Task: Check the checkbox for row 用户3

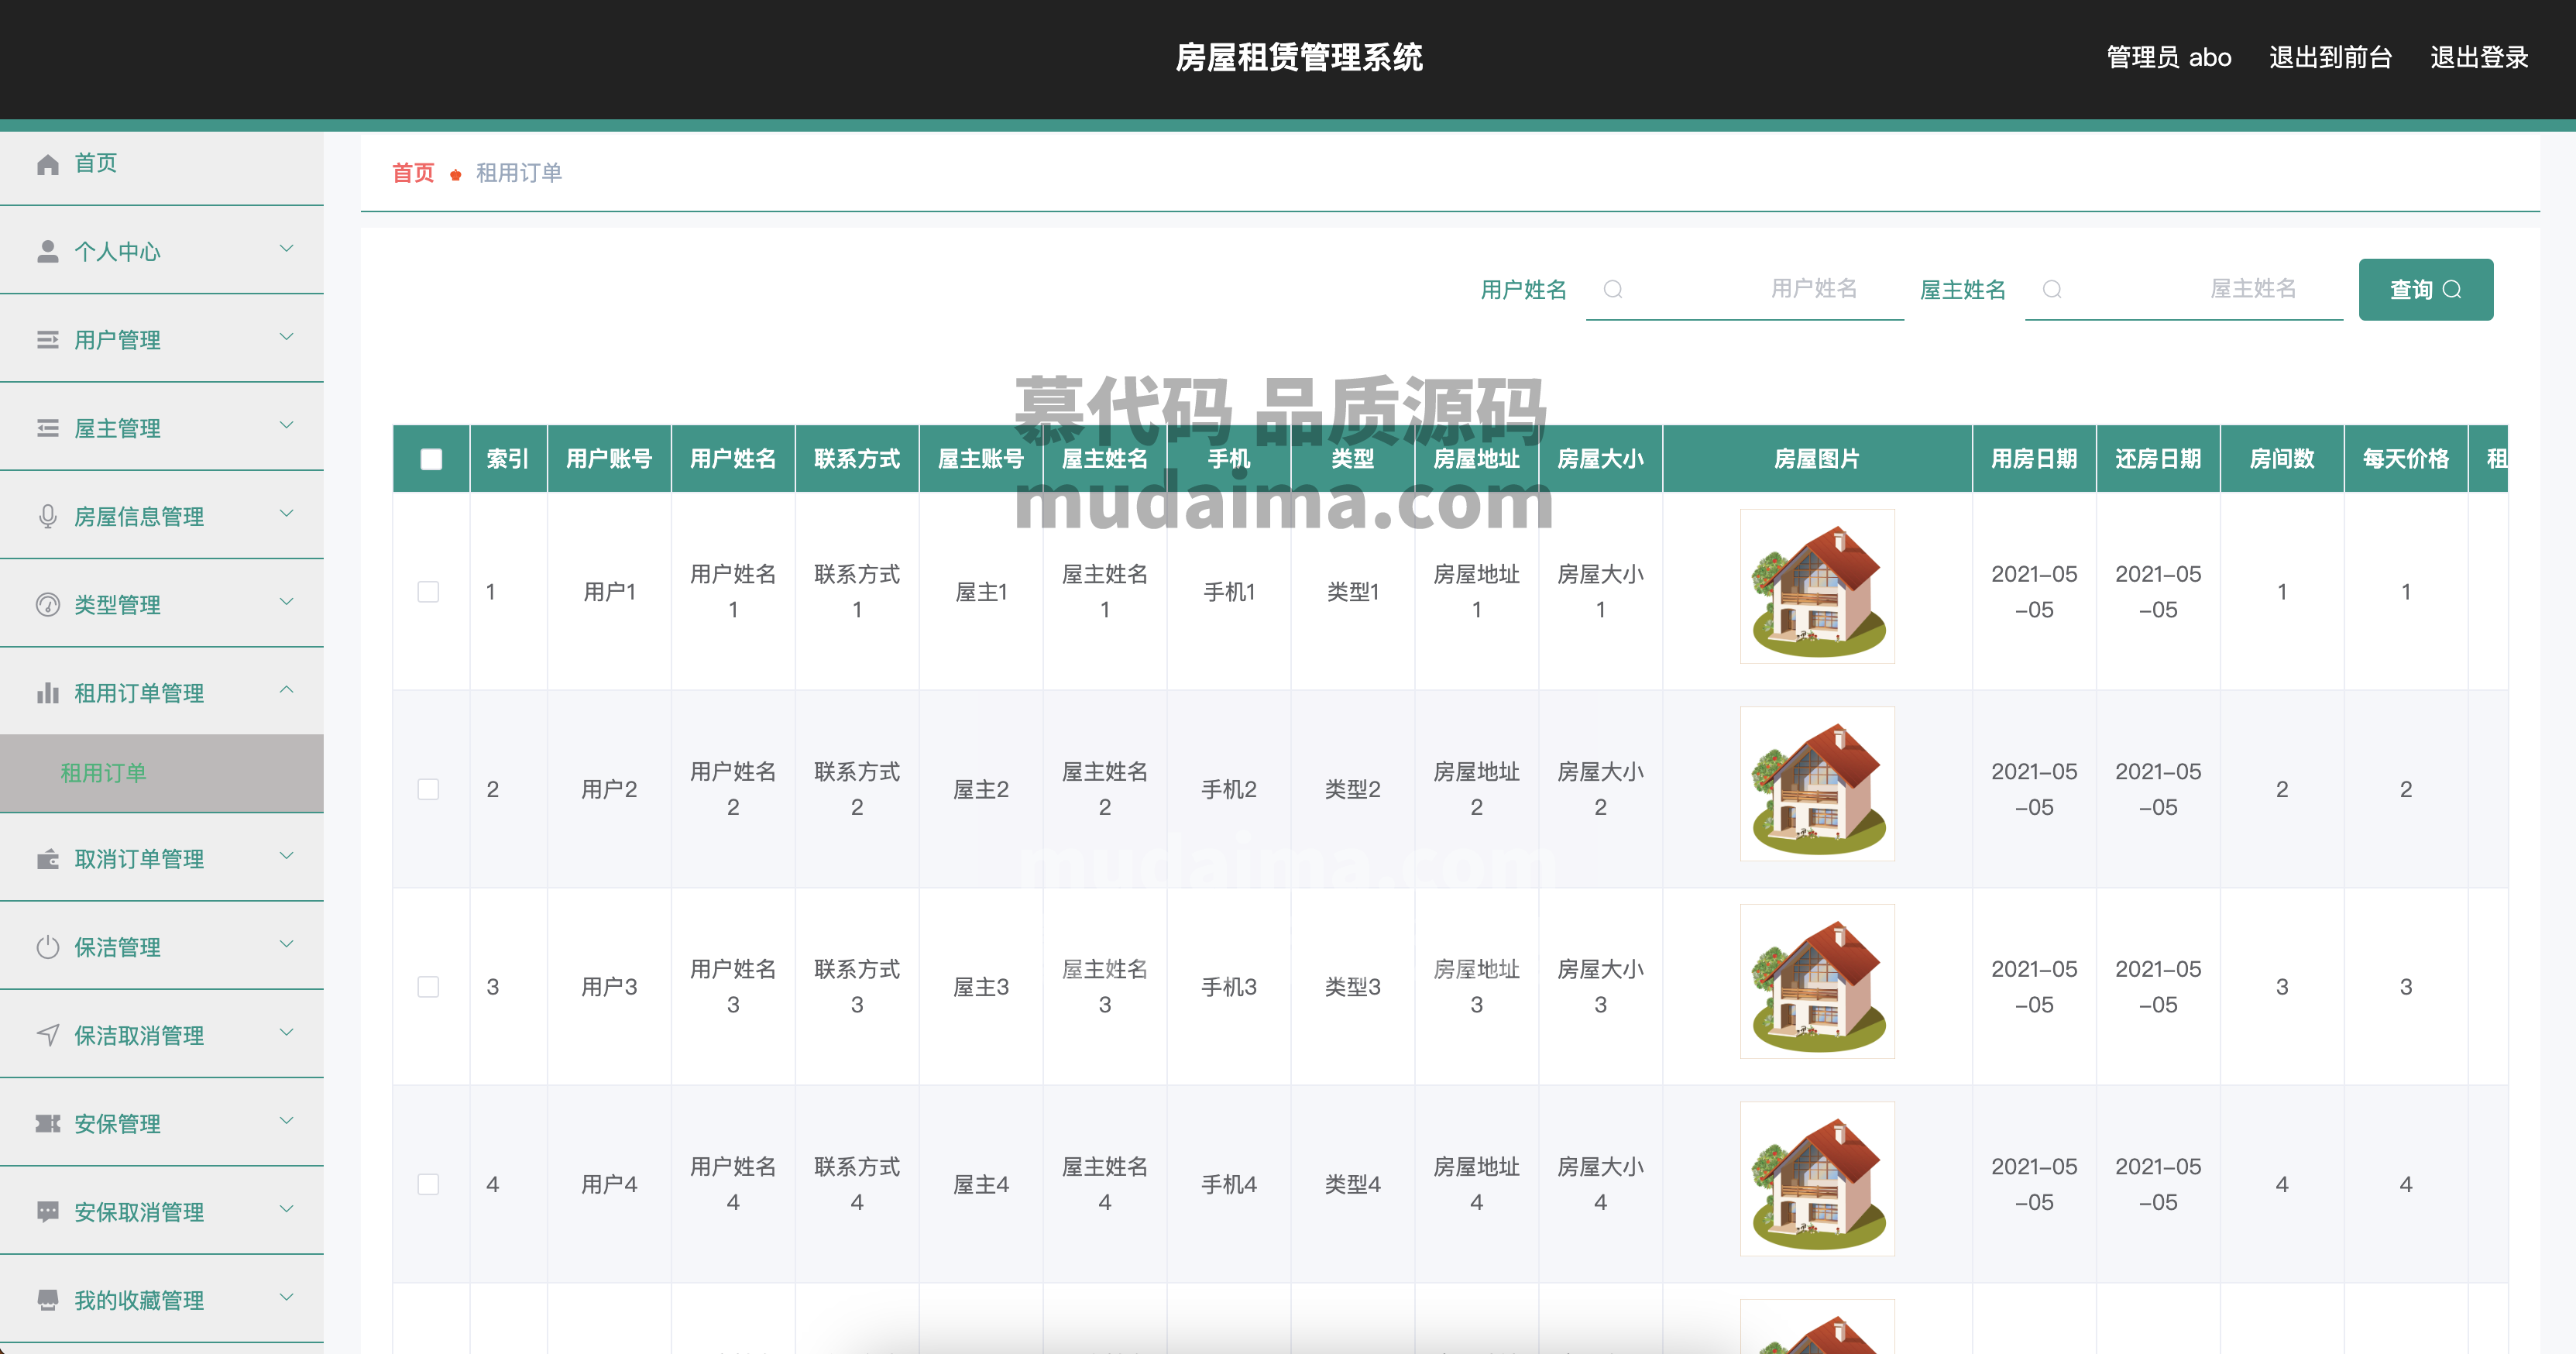Action: coord(428,987)
